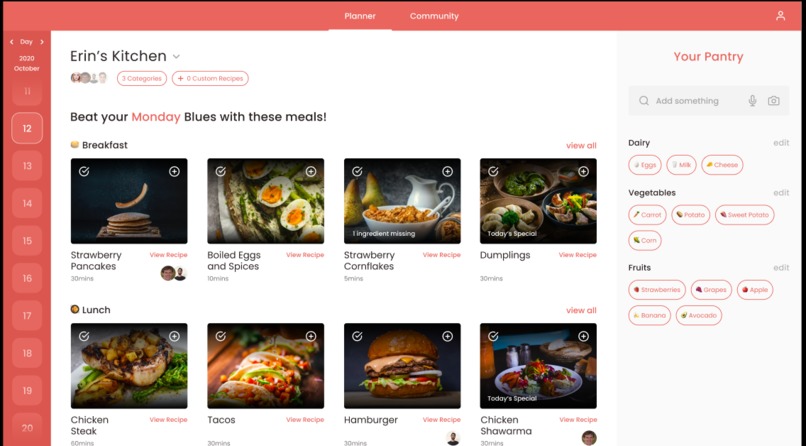This screenshot has width=806, height=446.
Task: Select day 15 in calendar sidebar
Action: [27, 240]
